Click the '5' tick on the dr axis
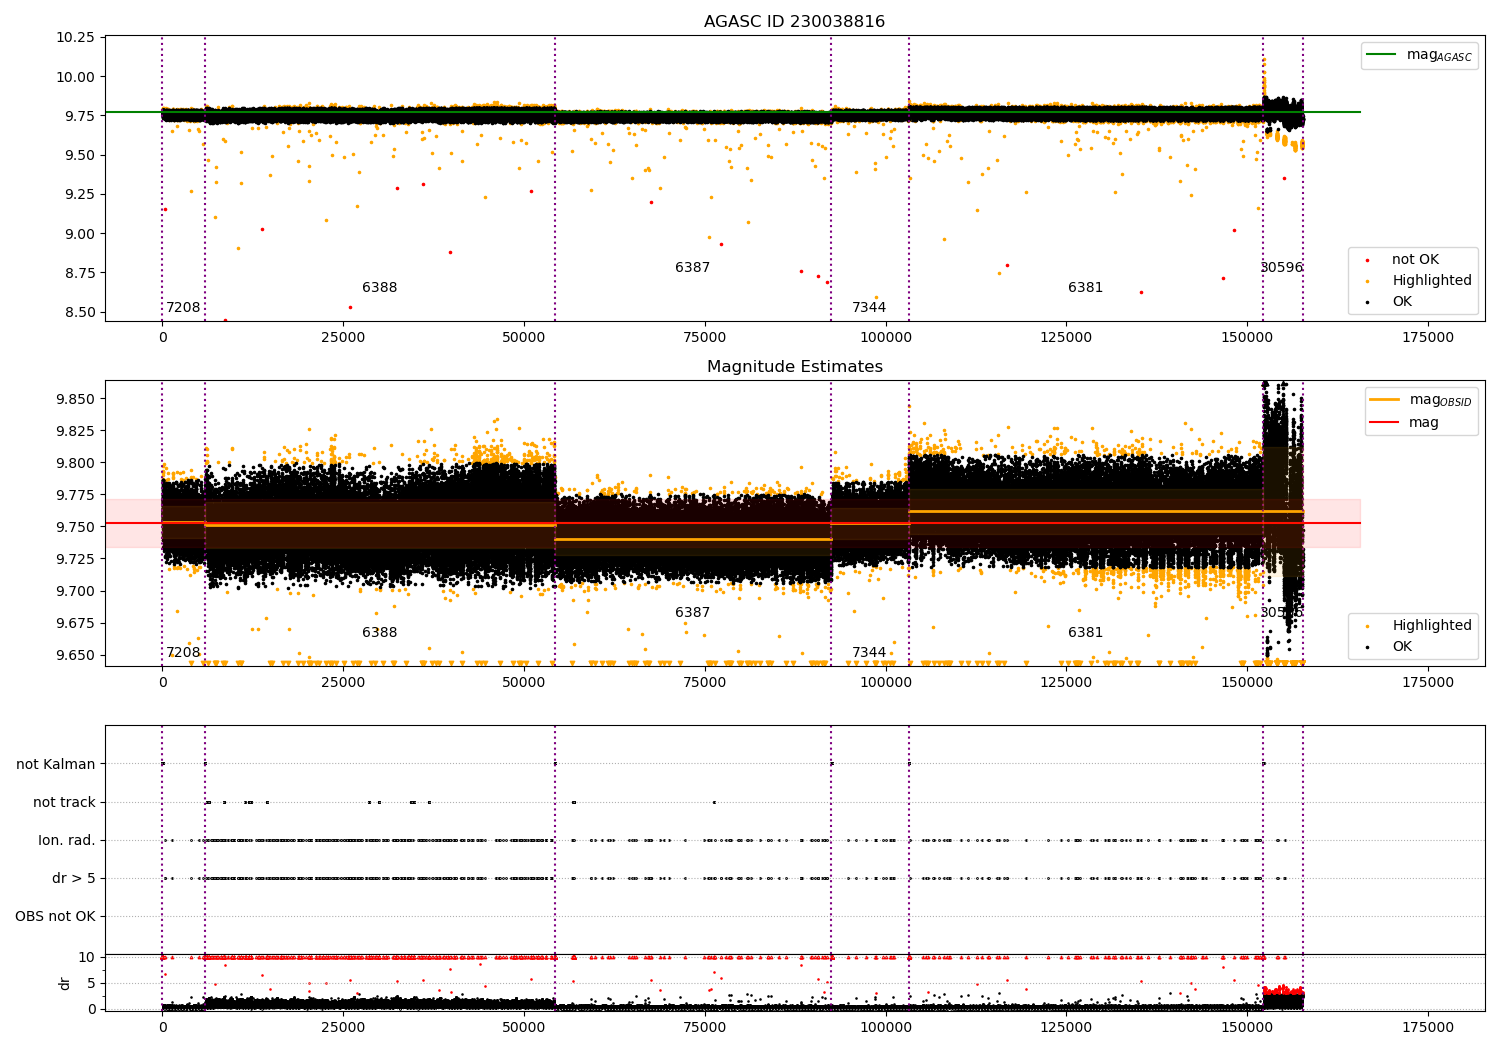Viewport: 1500px width, 1050px height. [91, 983]
